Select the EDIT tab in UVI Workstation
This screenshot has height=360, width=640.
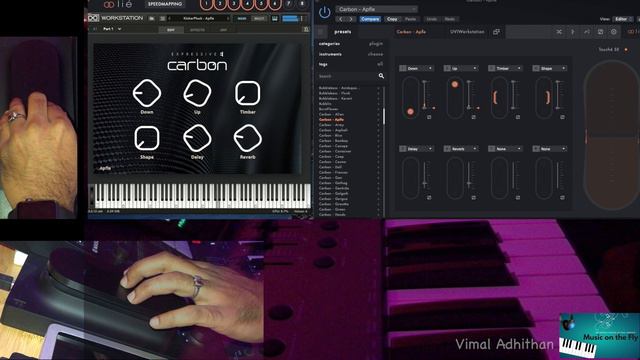[171, 30]
